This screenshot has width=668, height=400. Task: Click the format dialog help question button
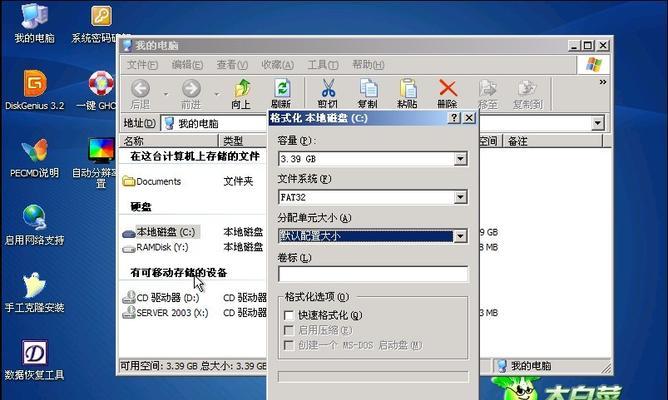454,118
